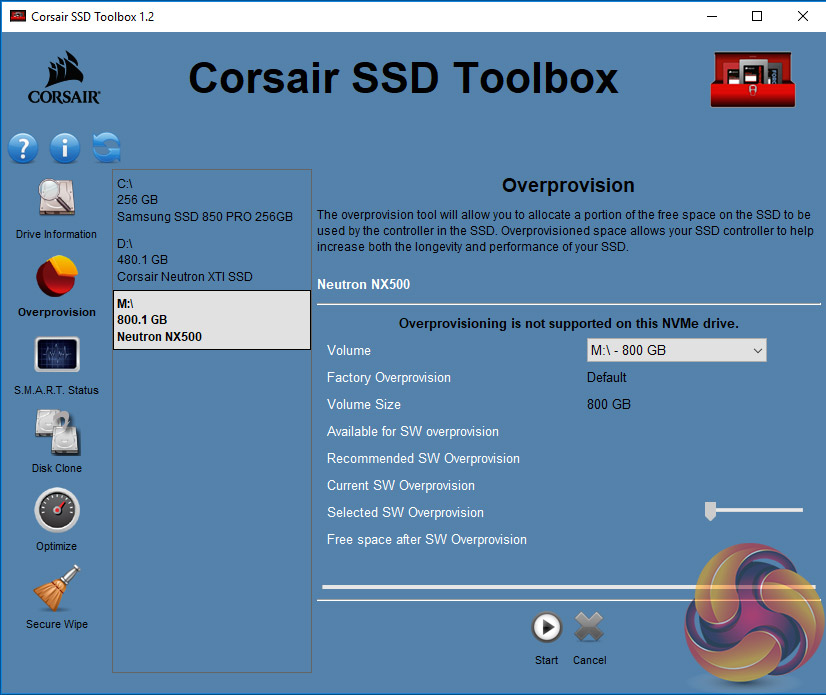Minimize the Corsair SSD Toolbox window
This screenshot has width=826, height=695.
coord(711,17)
